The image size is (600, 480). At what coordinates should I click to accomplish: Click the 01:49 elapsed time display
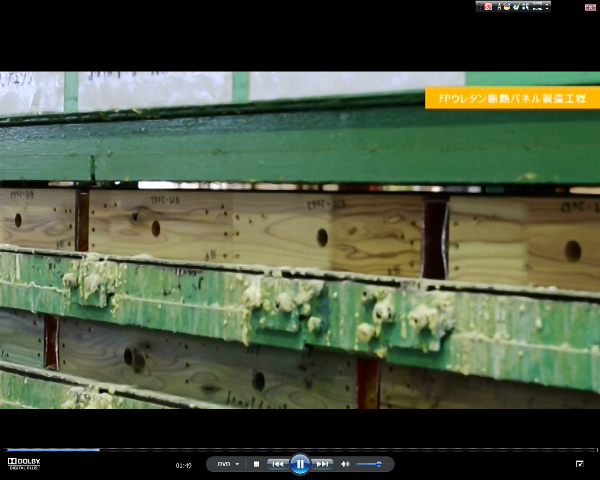tap(184, 465)
